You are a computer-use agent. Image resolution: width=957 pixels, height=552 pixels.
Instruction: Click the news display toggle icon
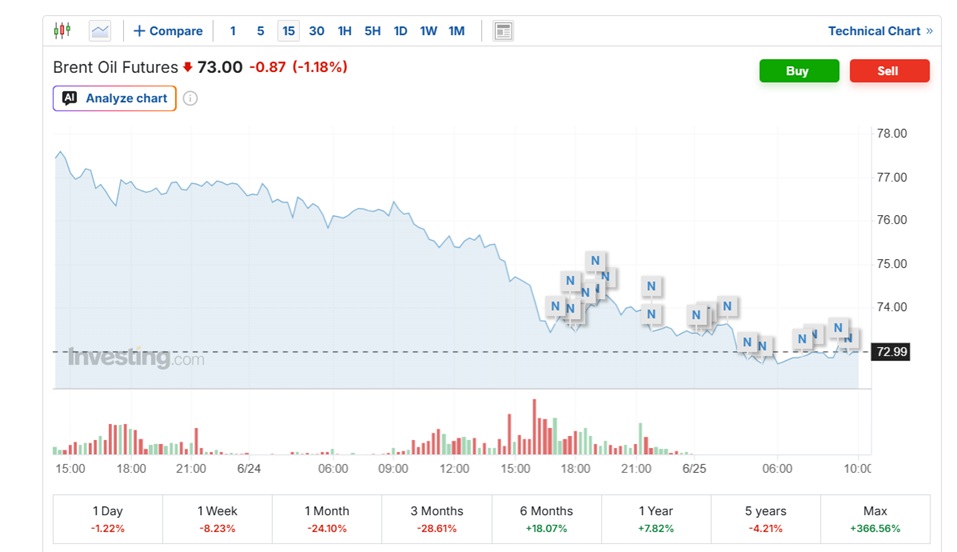coord(504,31)
